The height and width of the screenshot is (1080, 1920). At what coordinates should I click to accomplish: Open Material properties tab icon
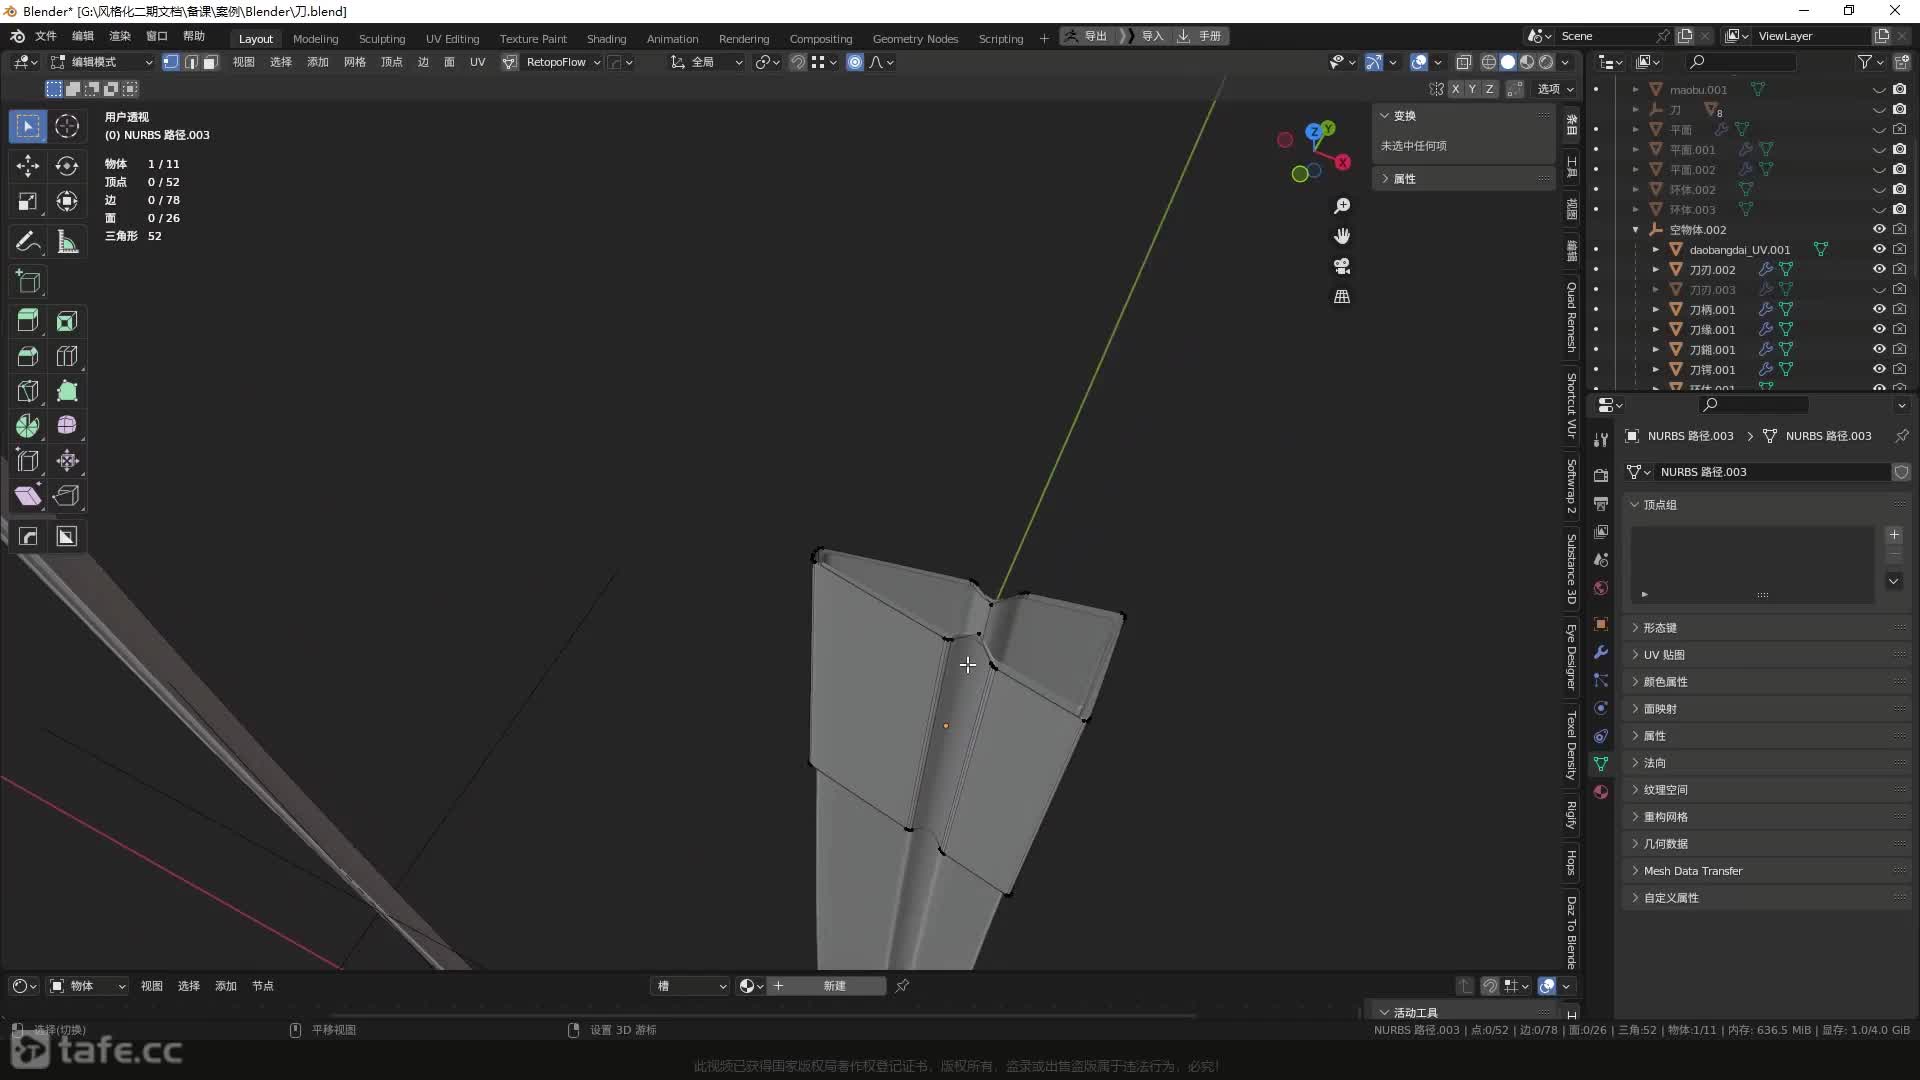1601,792
